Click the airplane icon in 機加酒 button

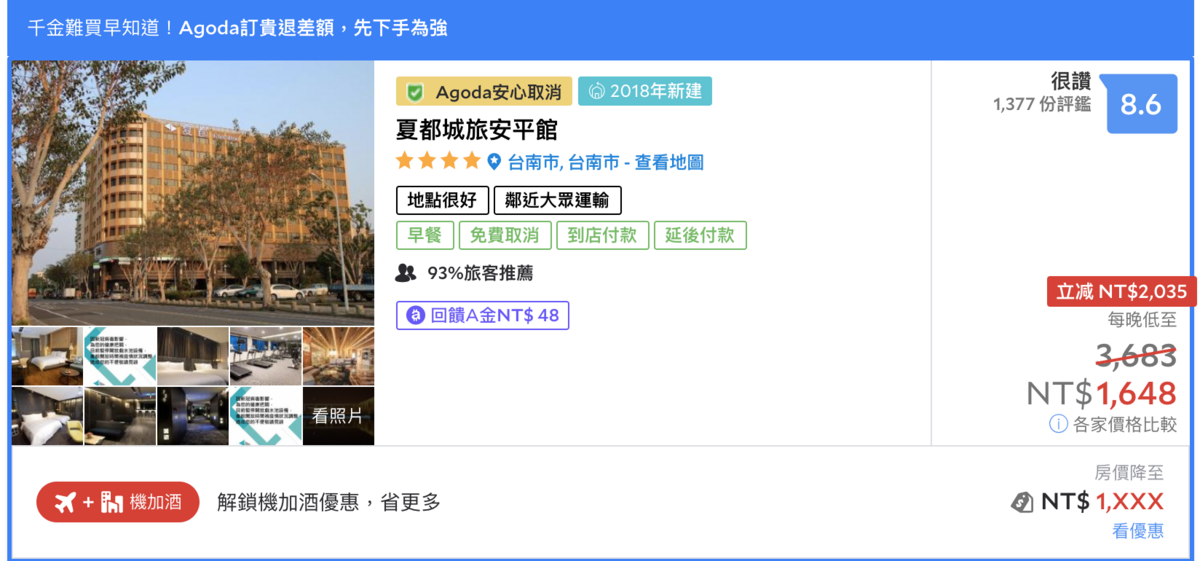pos(66,502)
